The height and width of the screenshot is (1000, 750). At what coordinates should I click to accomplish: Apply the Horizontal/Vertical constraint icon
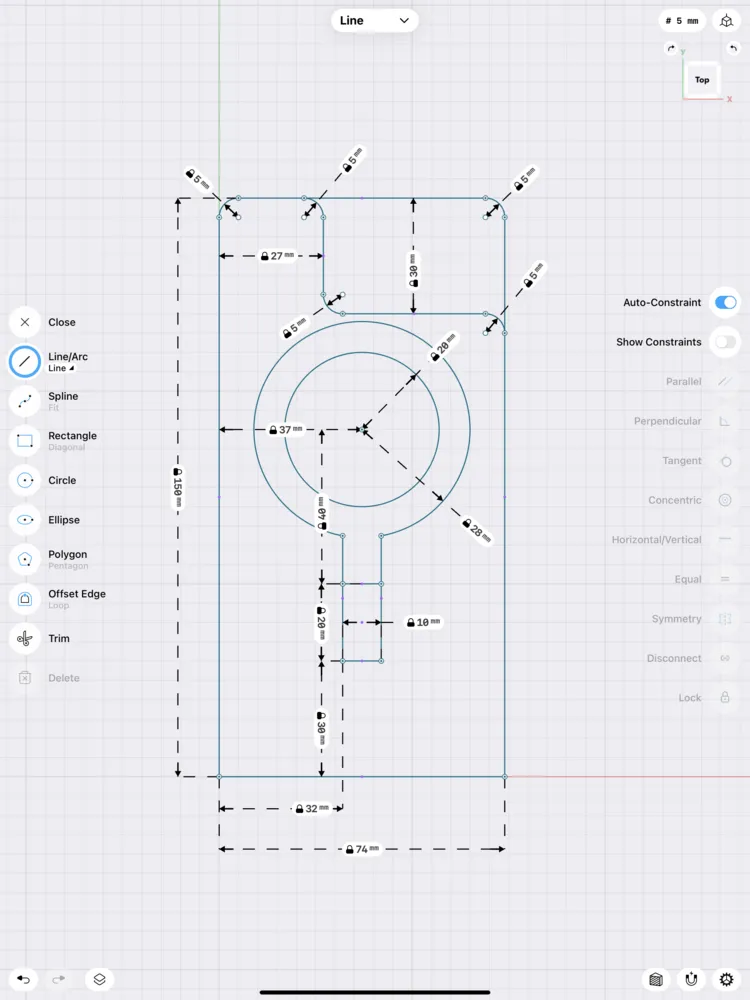(725, 539)
